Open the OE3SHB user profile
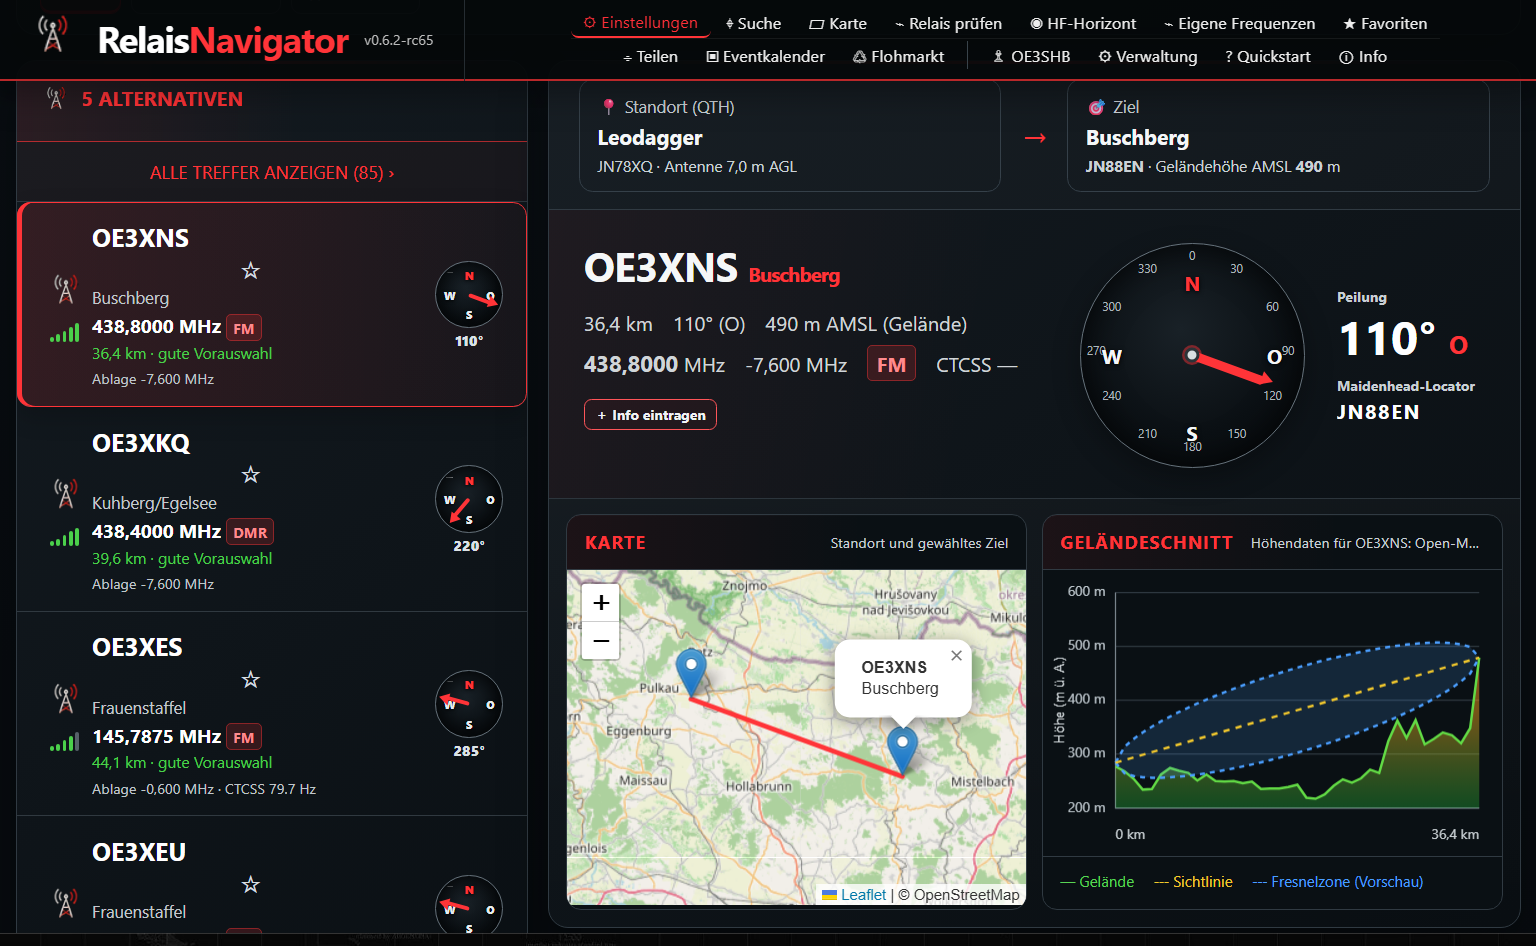Screen dimensions: 1536x946 coord(1031,56)
